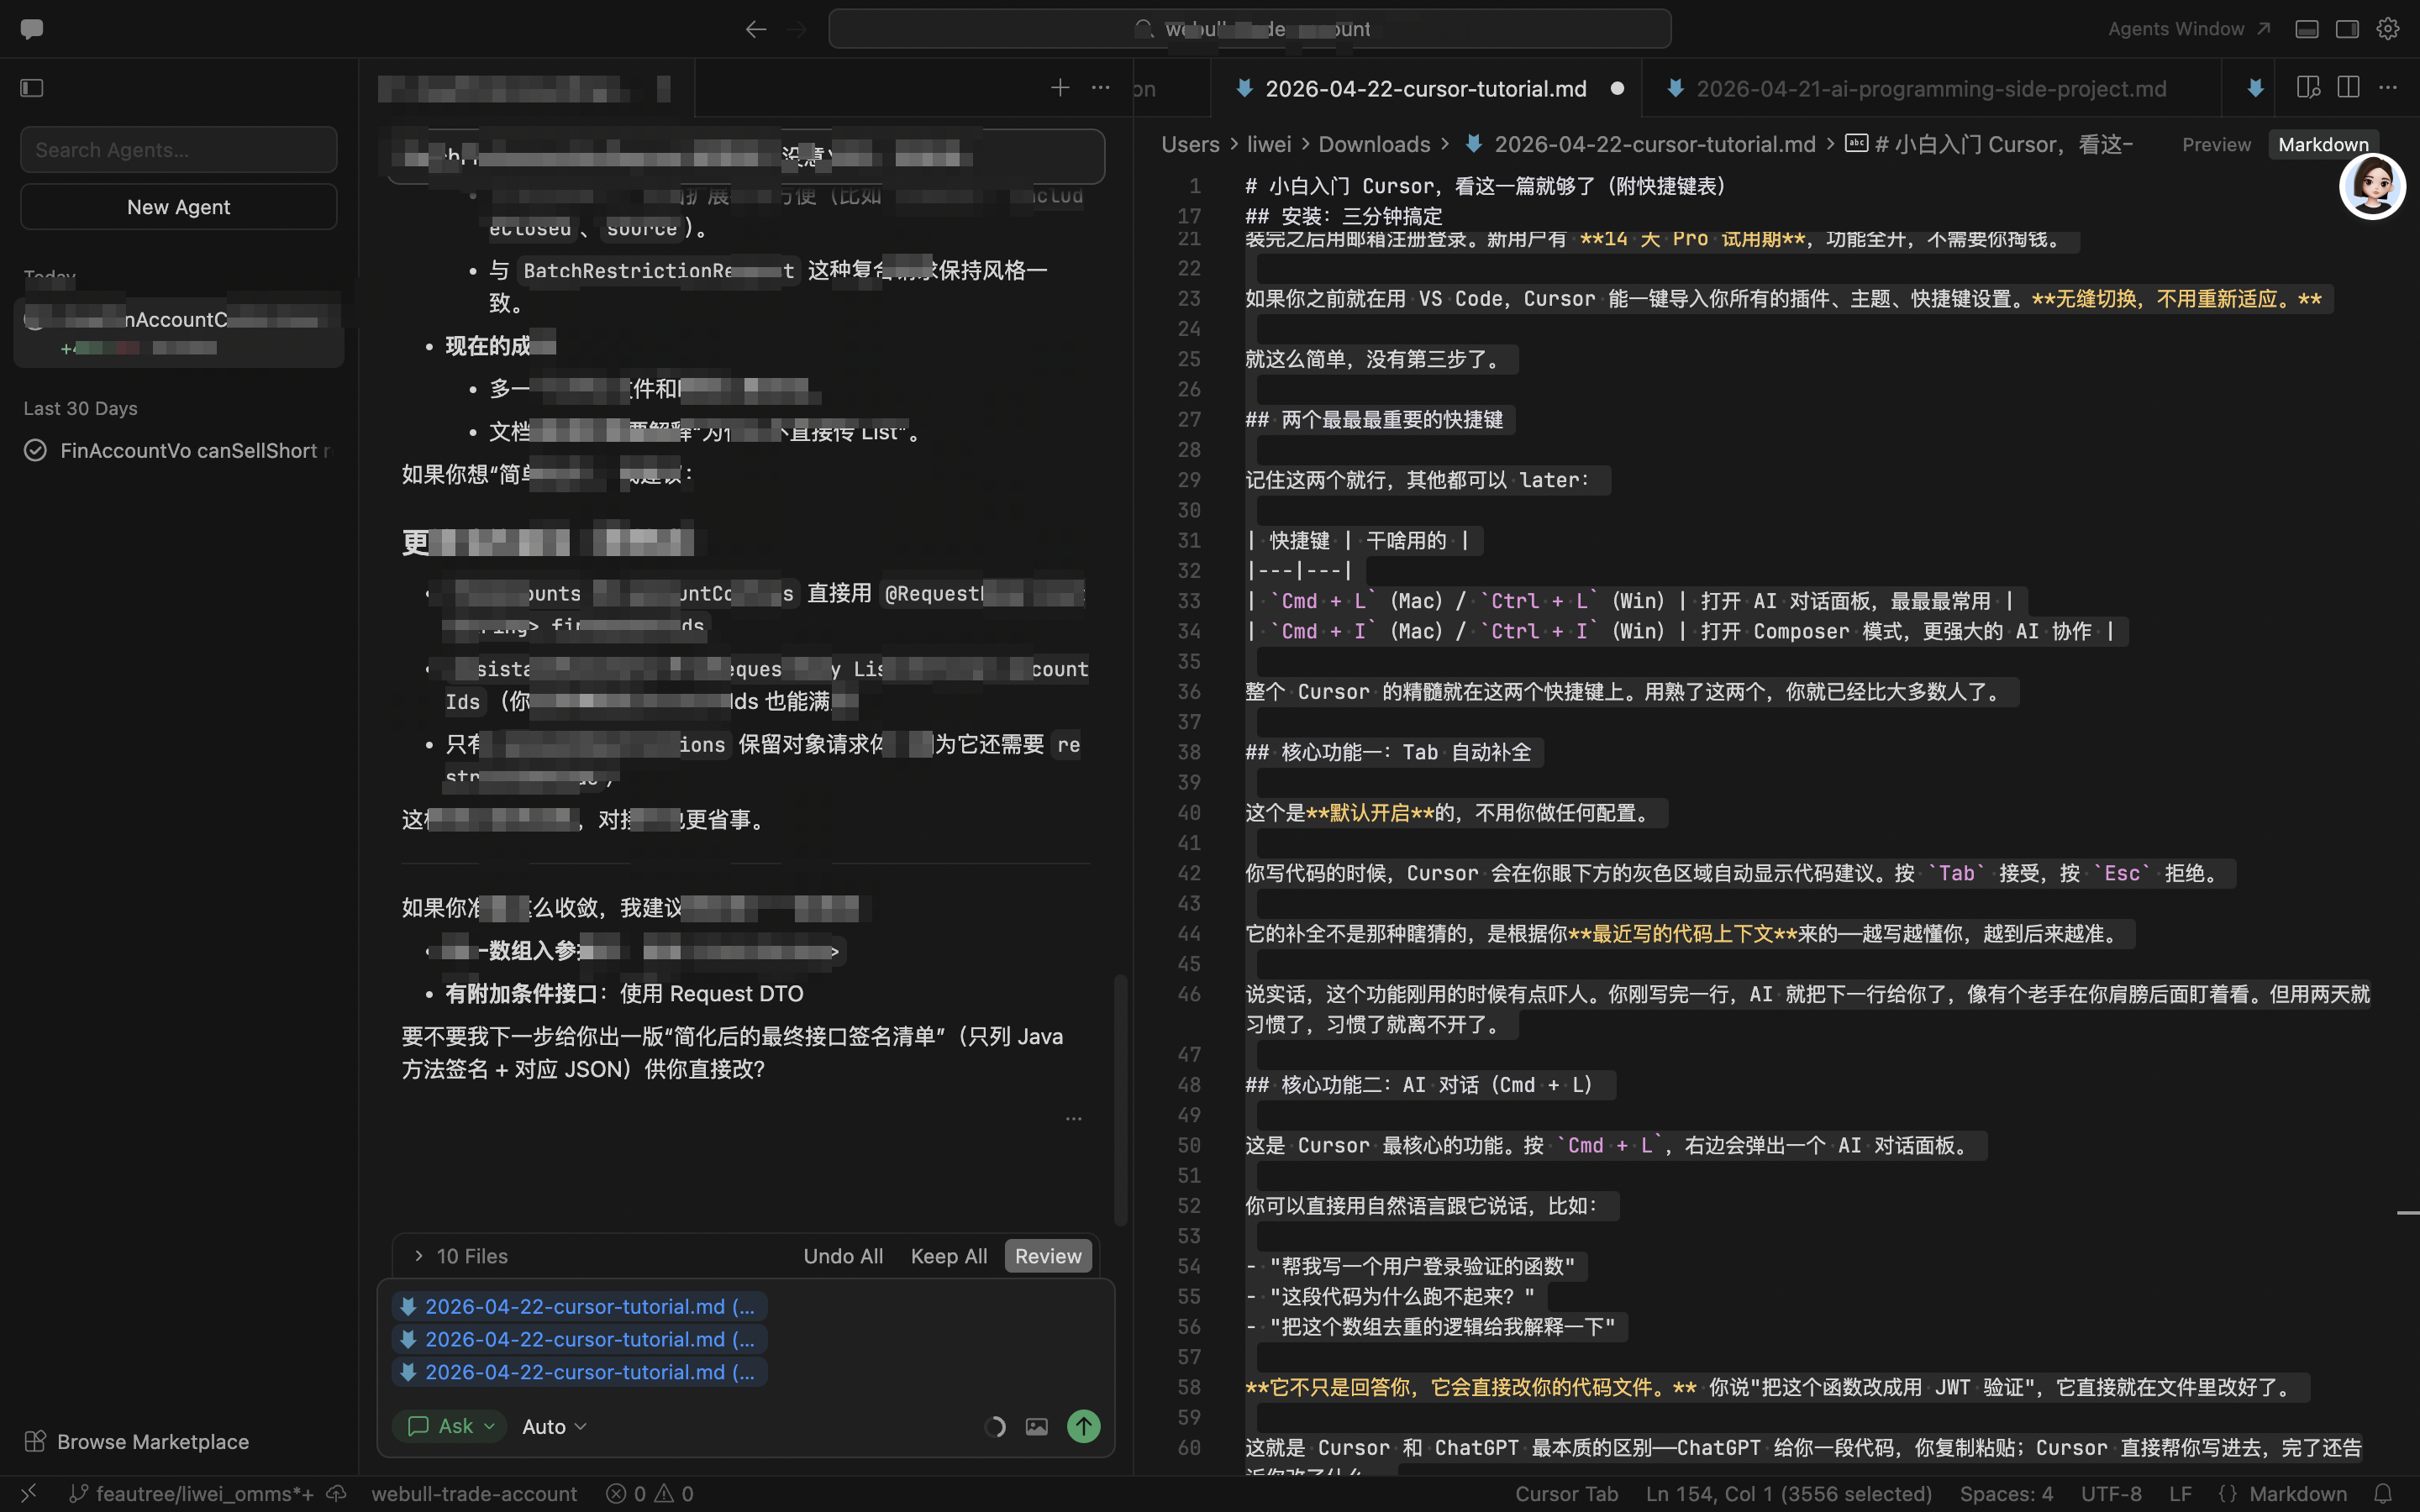The height and width of the screenshot is (1512, 2420).
Task: Open chat panel more options ellipsis
Action: pyautogui.click(x=1101, y=88)
